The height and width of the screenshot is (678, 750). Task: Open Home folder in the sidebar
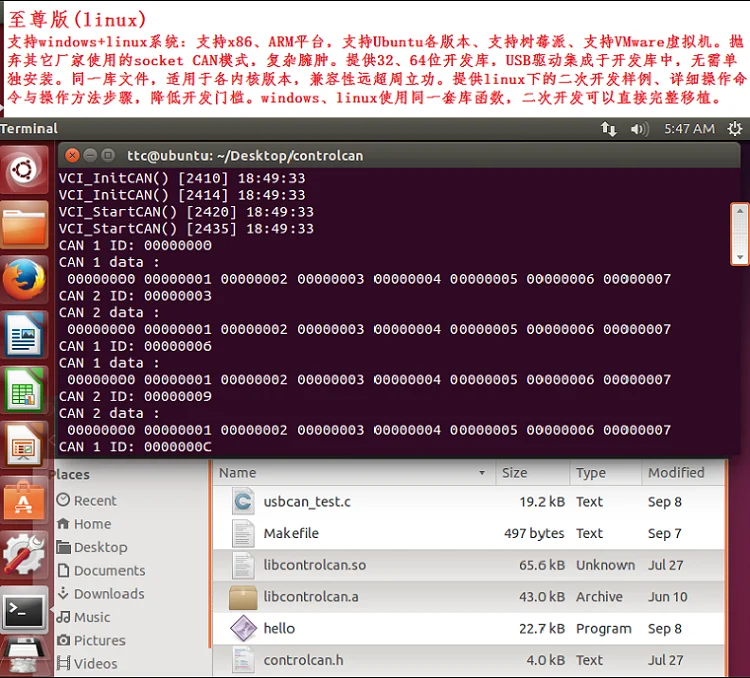(x=92, y=524)
